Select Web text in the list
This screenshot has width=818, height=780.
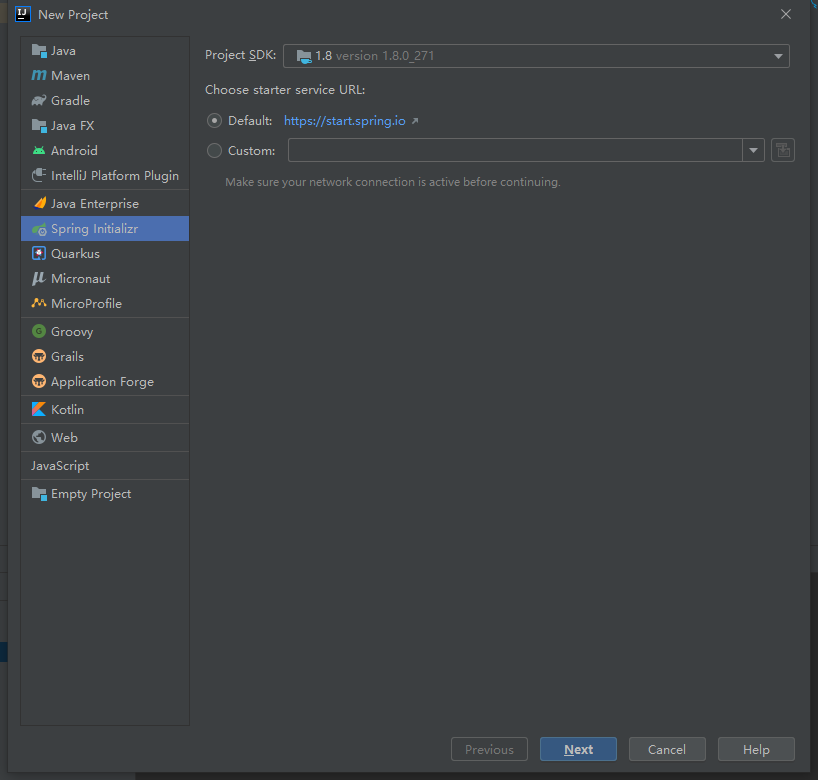click(x=65, y=437)
